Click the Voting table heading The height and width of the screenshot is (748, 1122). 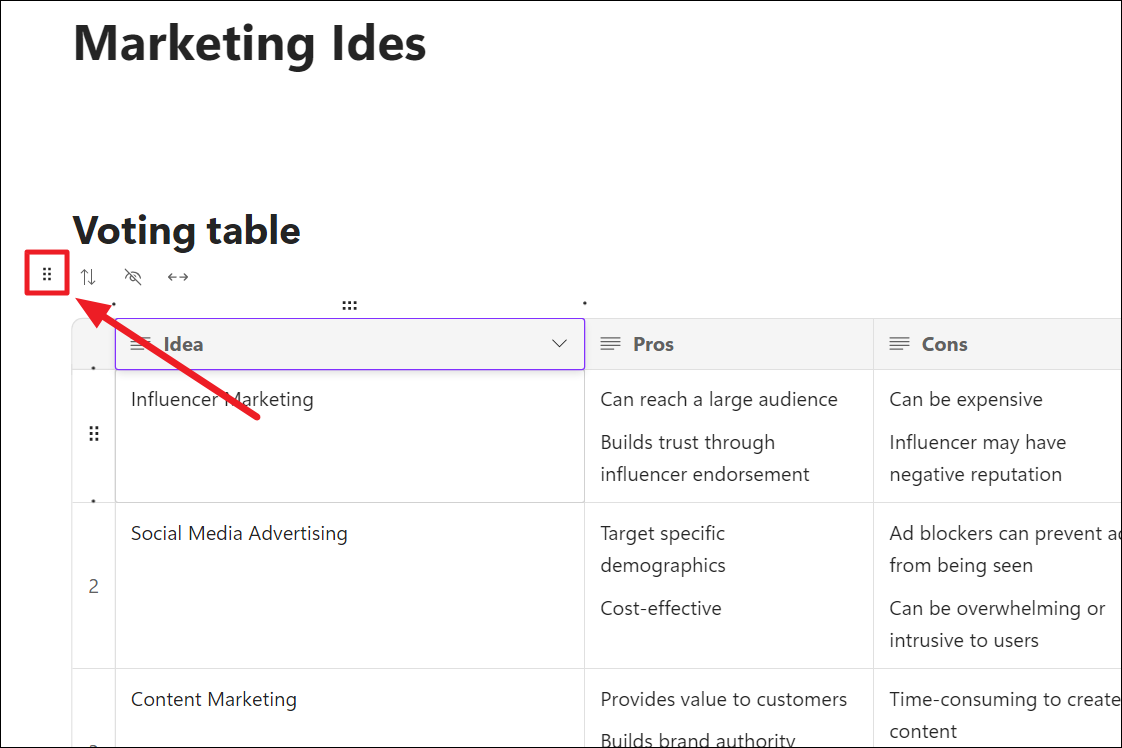187,231
